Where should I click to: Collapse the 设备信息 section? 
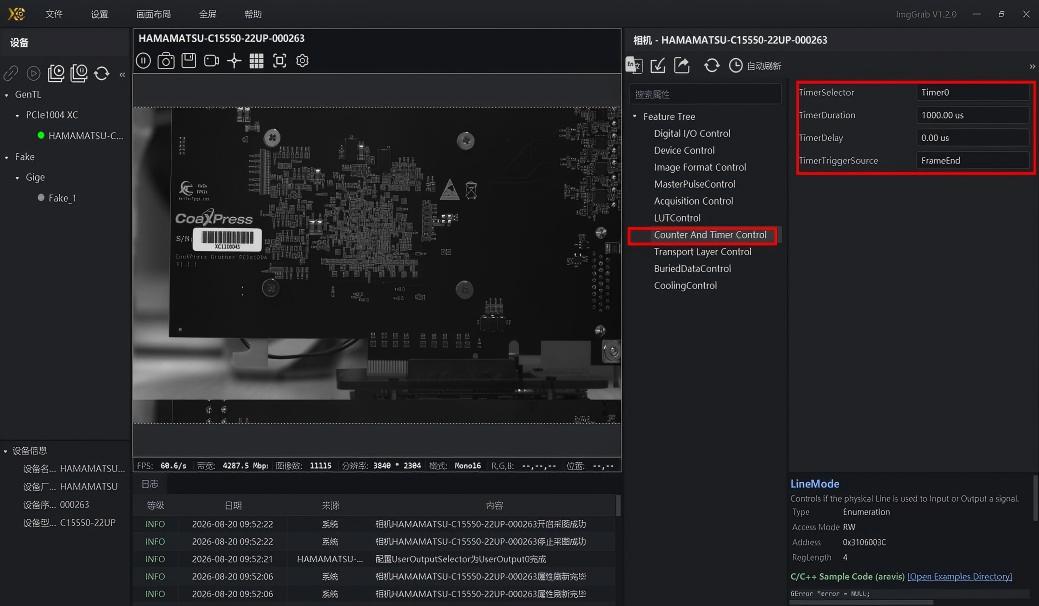click(x=6, y=451)
